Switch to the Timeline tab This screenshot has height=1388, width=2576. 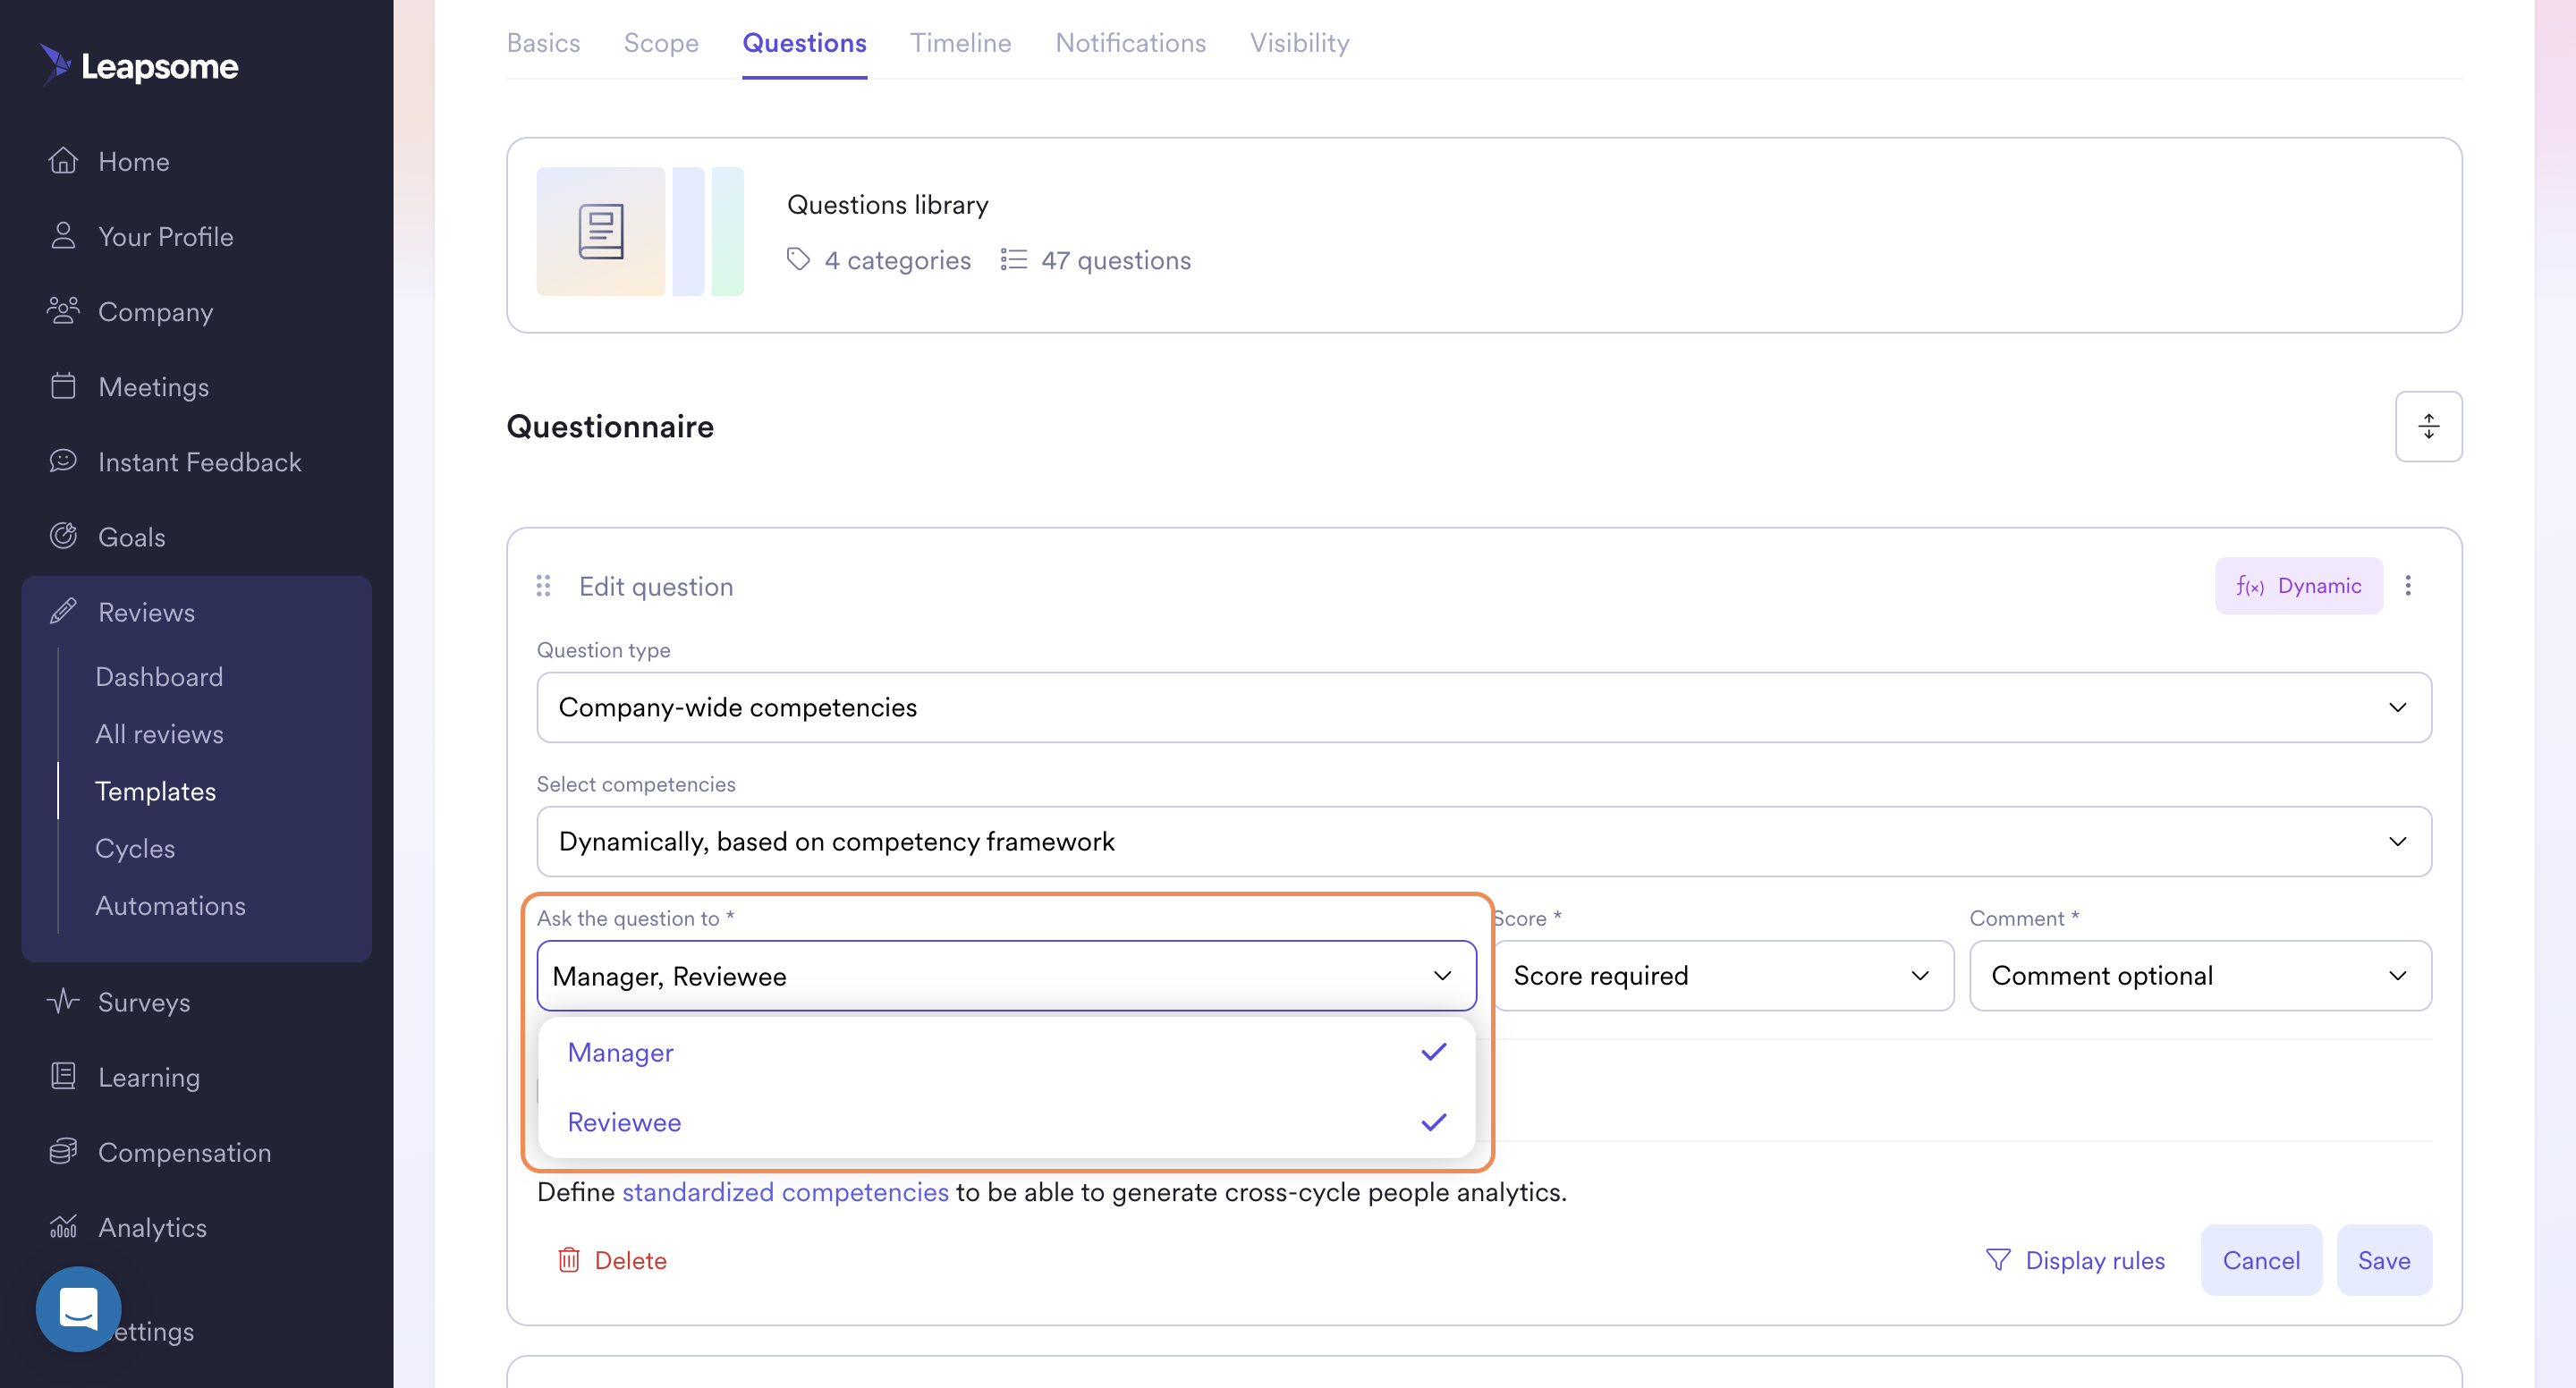click(x=960, y=43)
